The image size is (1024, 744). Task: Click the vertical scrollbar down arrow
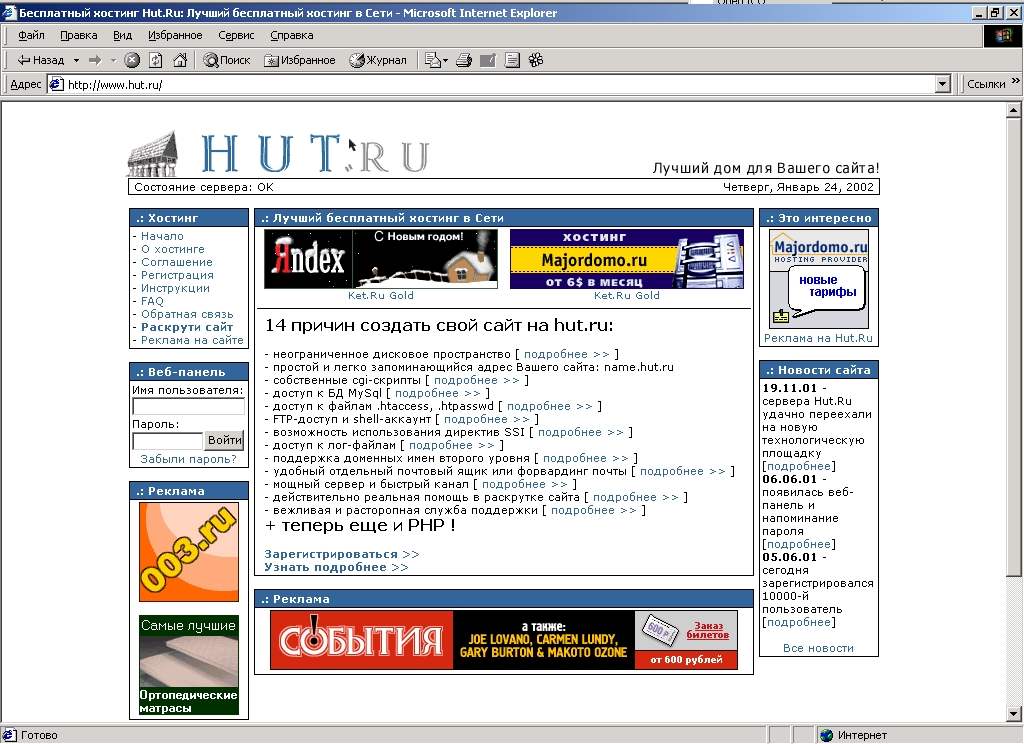pos(1014,714)
